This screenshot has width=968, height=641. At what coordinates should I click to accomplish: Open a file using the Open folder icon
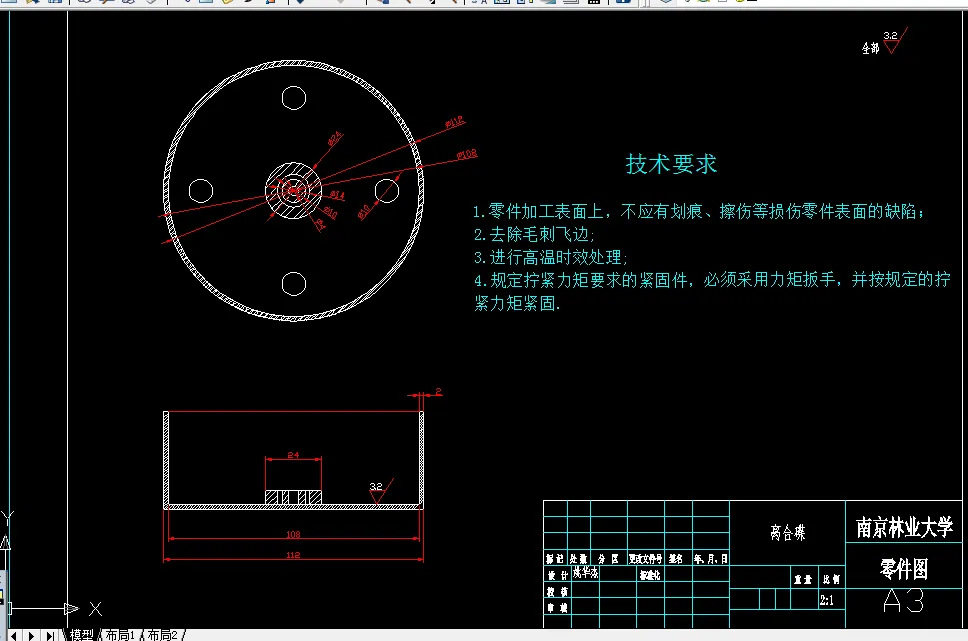33,4
